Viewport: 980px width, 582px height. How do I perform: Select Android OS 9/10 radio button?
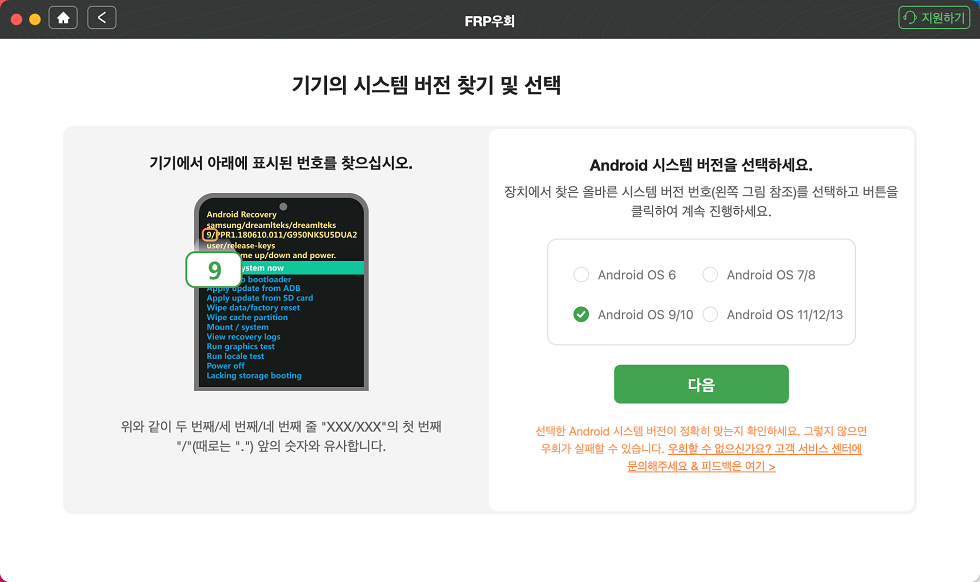click(x=581, y=314)
